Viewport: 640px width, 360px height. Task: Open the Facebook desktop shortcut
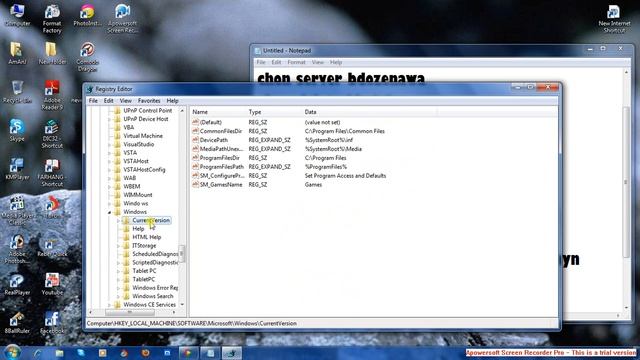point(52,322)
